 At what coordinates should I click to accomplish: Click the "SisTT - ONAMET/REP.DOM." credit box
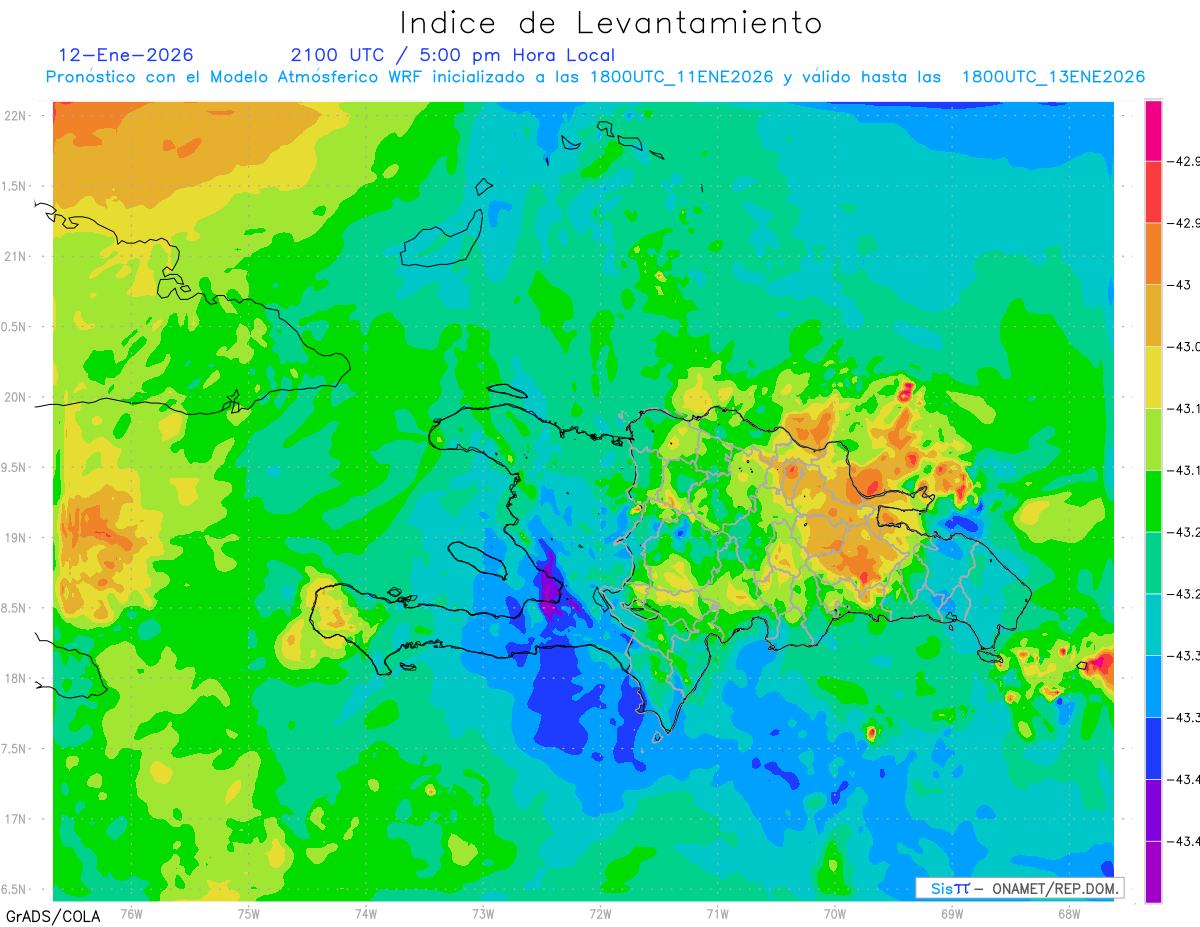coord(1019,888)
